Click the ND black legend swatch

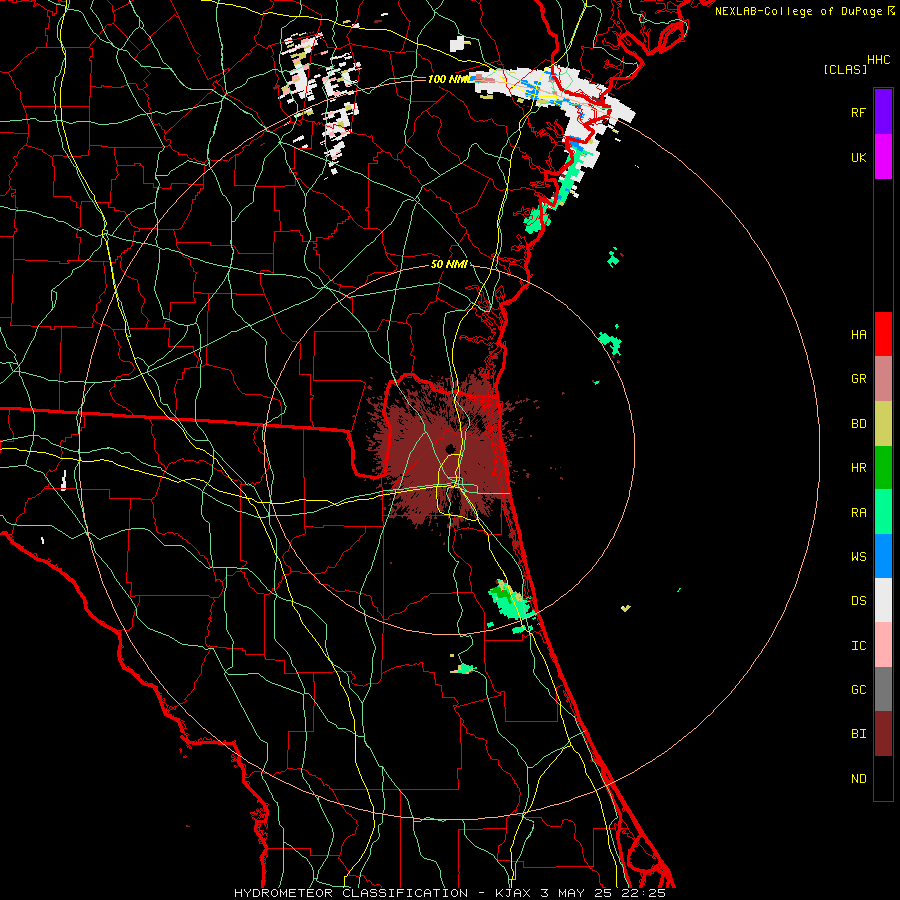pos(883,778)
